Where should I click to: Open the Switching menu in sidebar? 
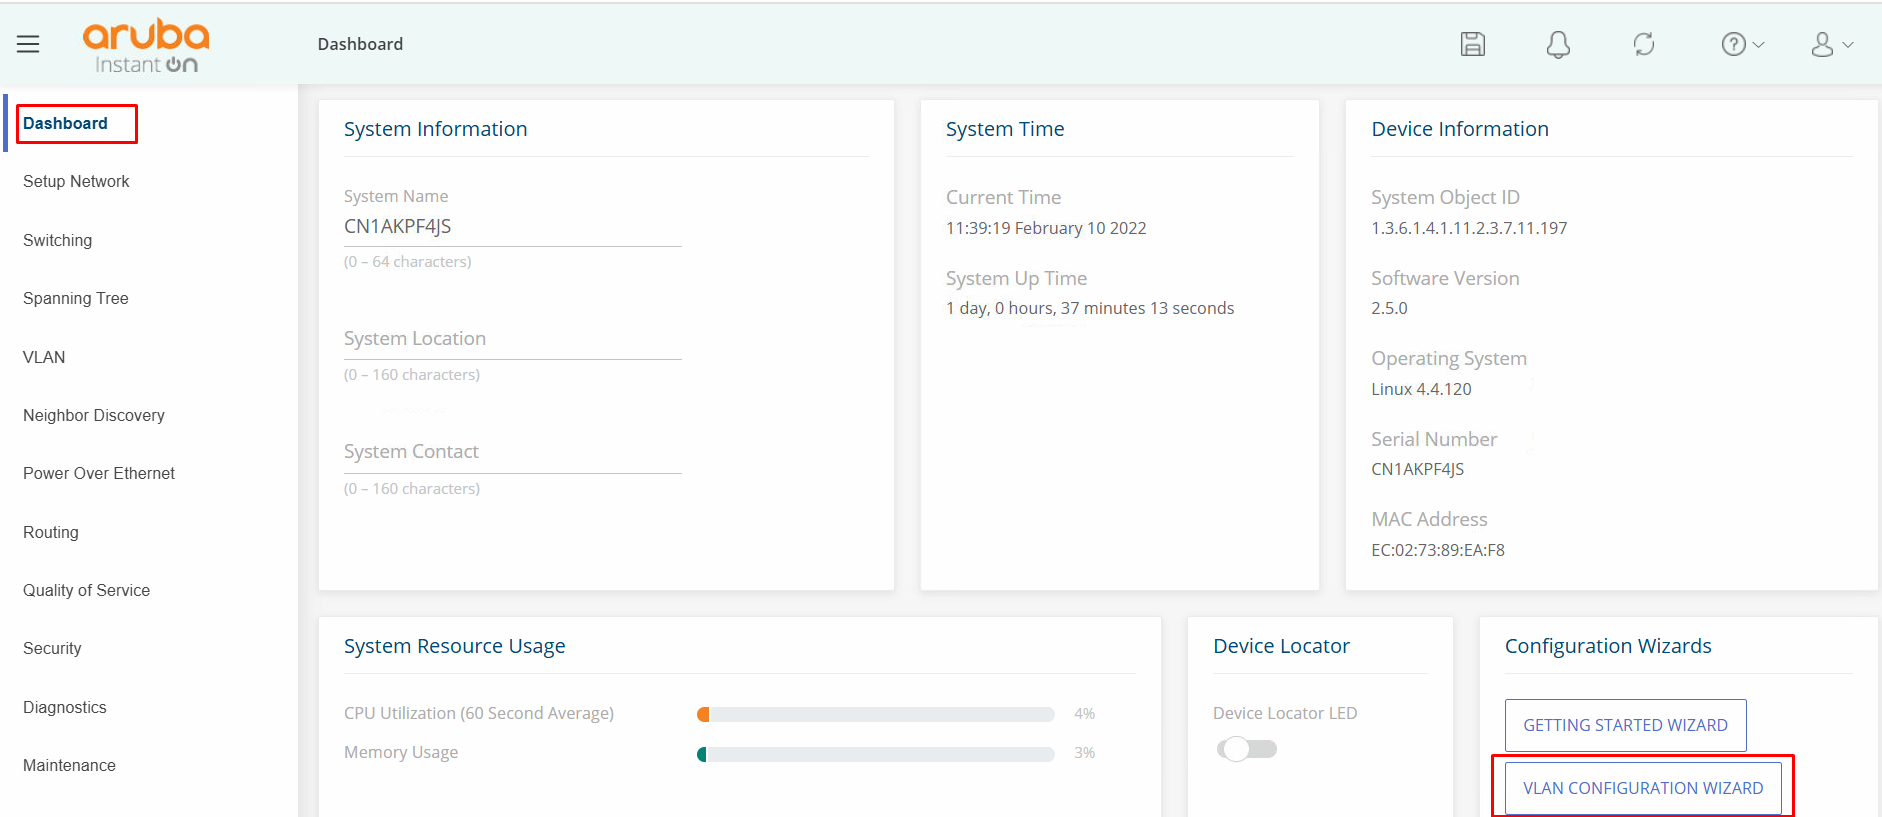(x=57, y=240)
